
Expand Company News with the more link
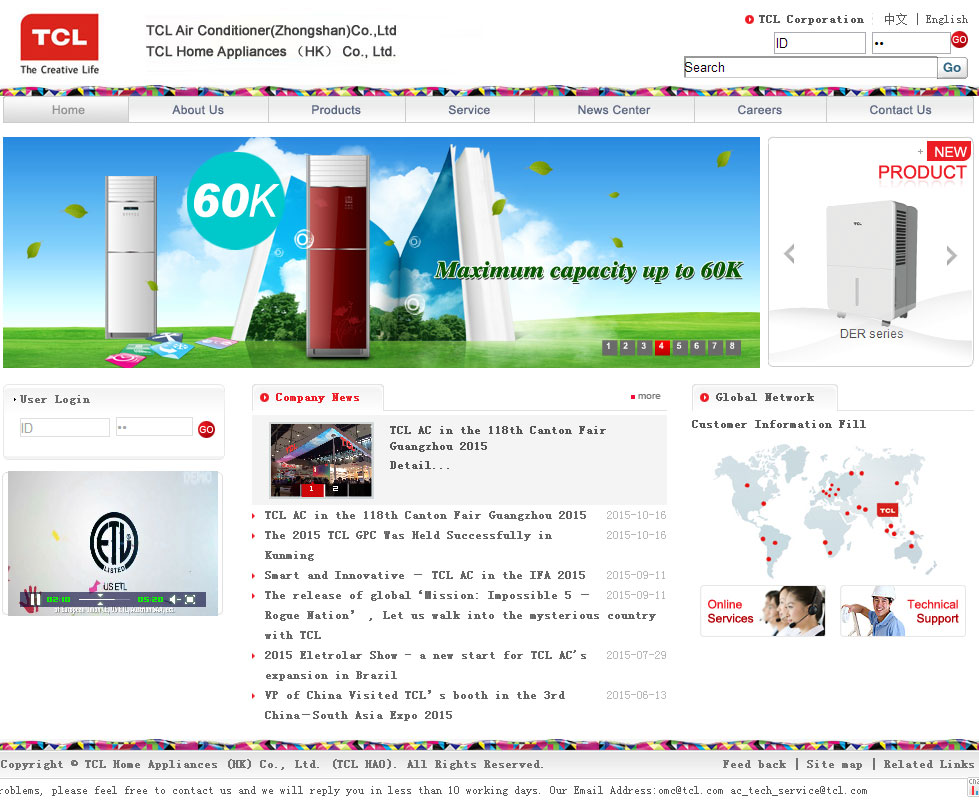click(x=646, y=397)
